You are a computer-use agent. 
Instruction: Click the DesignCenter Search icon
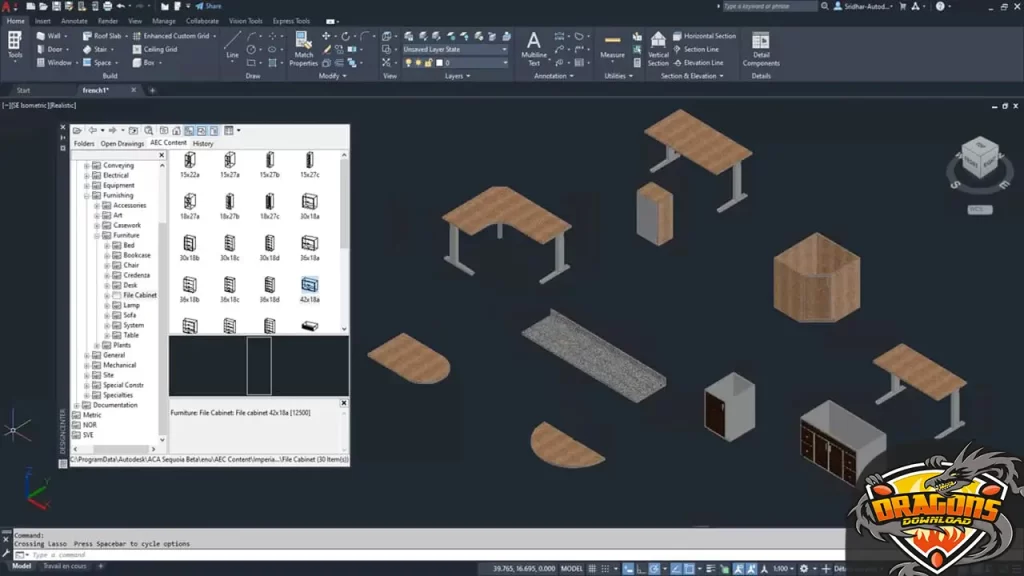point(148,131)
